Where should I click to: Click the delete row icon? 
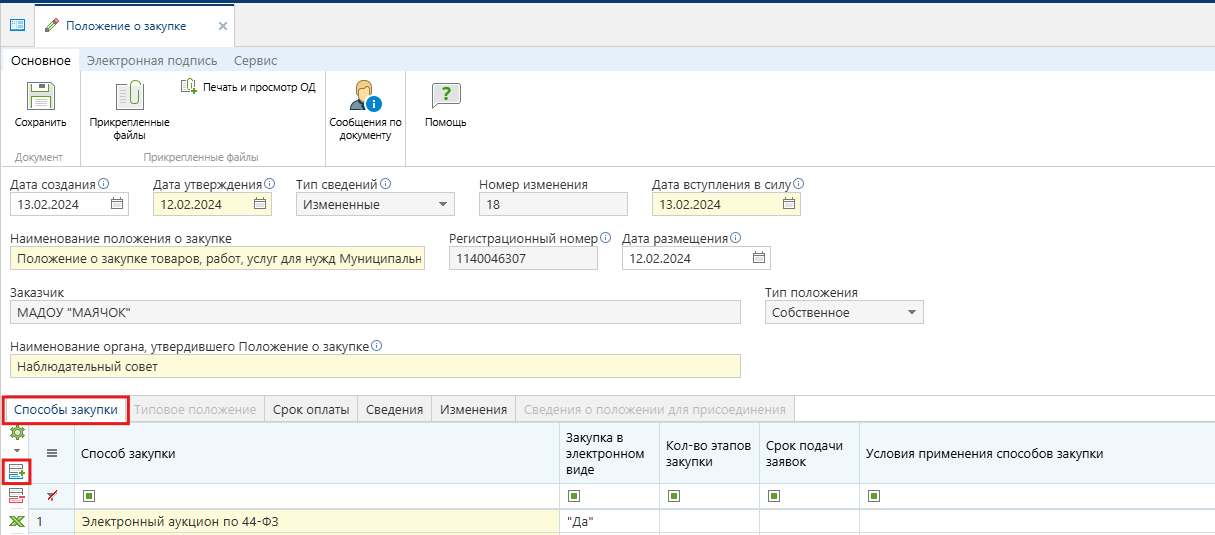16,495
